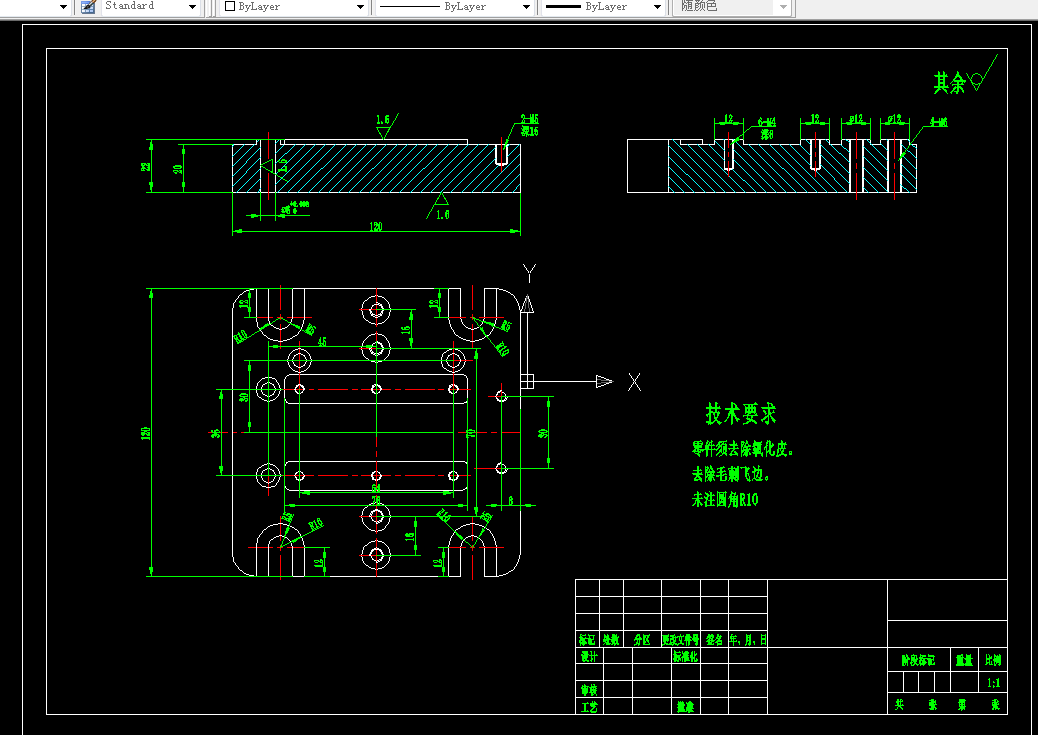
Task: Select the 阶段标记 title block cell
Action: point(919,660)
